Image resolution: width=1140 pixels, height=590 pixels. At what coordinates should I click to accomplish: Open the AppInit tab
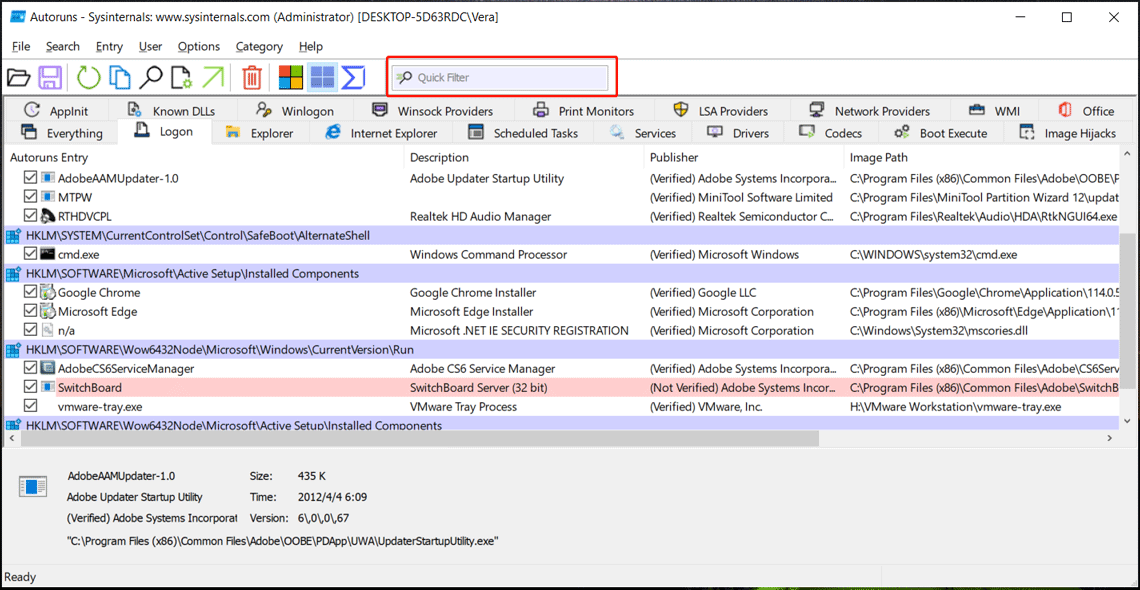coord(59,110)
